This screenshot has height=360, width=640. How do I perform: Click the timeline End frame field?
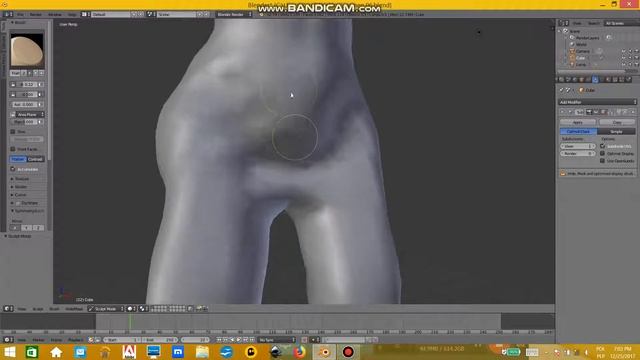[160, 340]
